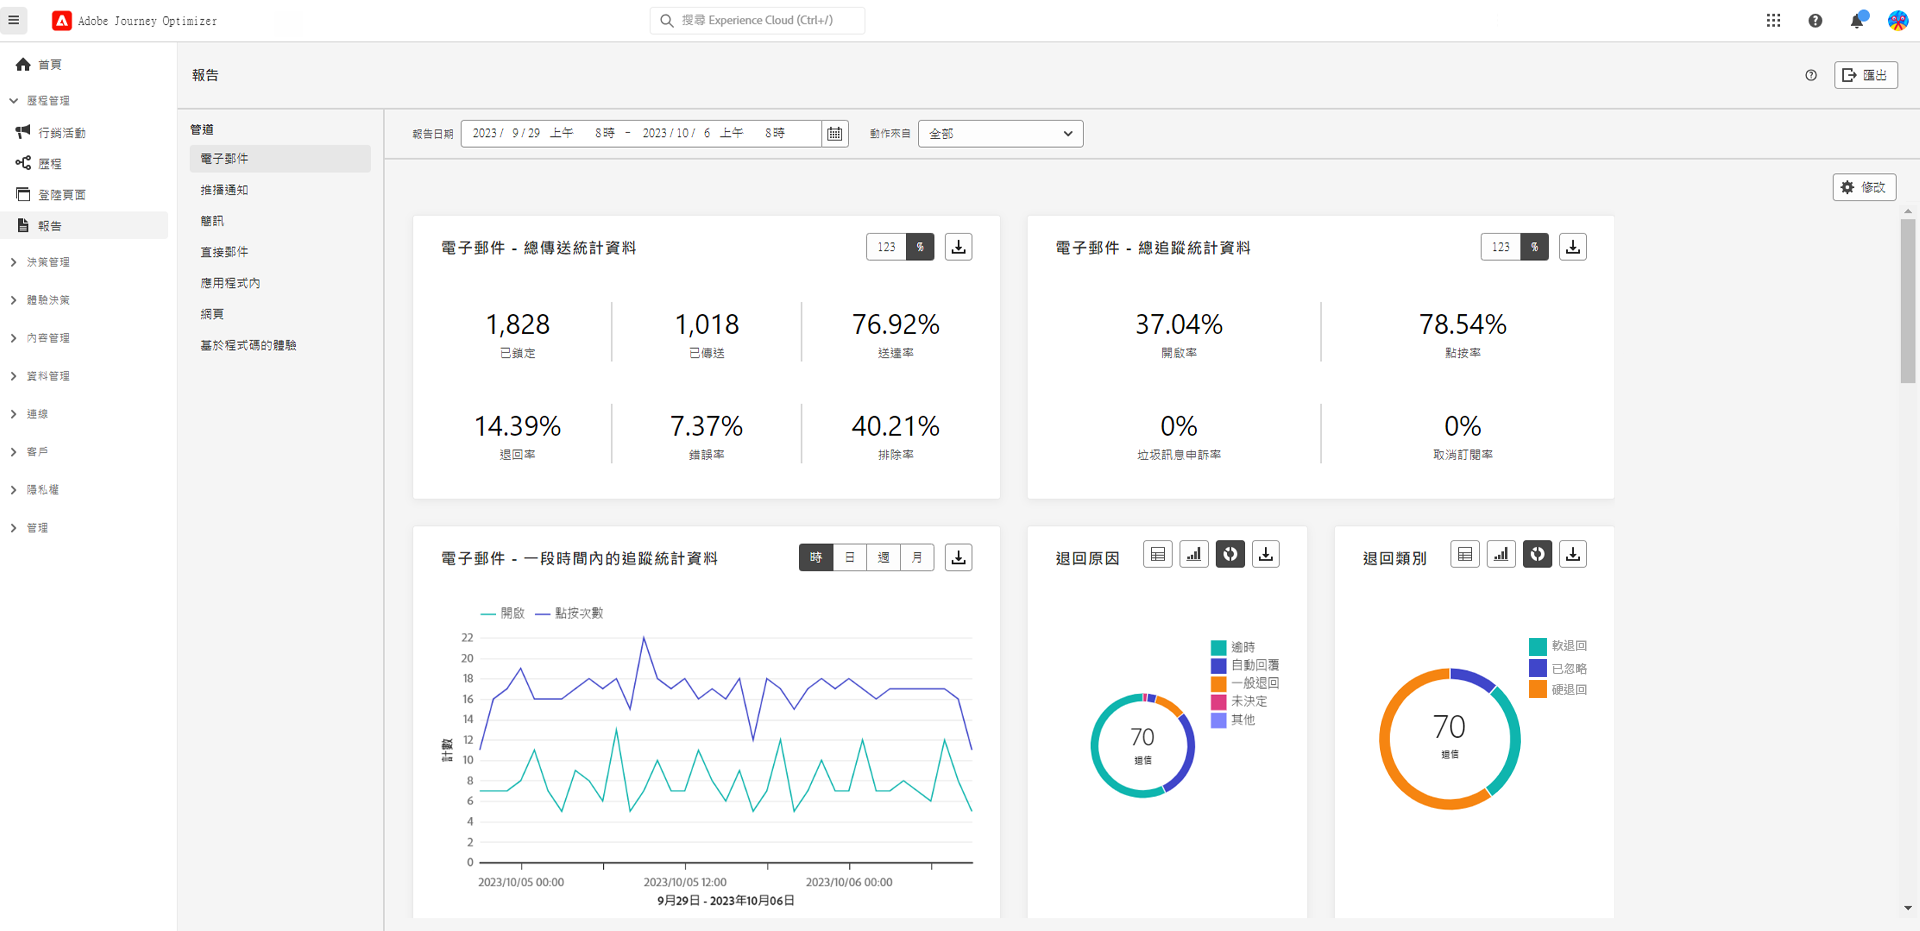Click the 逾時 teal legend swatch
The height and width of the screenshot is (931, 1920).
[1218, 647]
